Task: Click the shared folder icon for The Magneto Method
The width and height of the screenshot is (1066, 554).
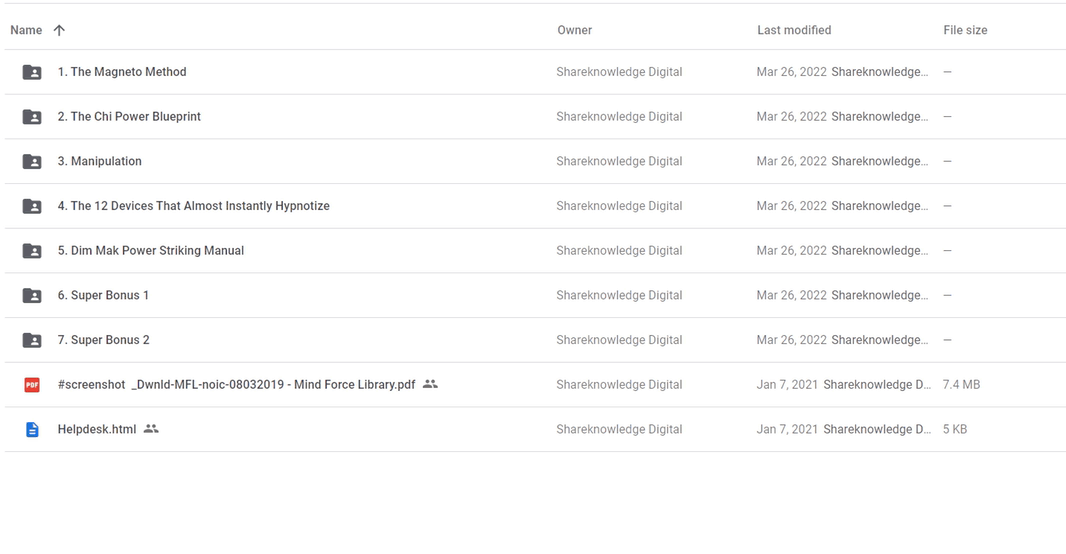Action: coord(32,72)
